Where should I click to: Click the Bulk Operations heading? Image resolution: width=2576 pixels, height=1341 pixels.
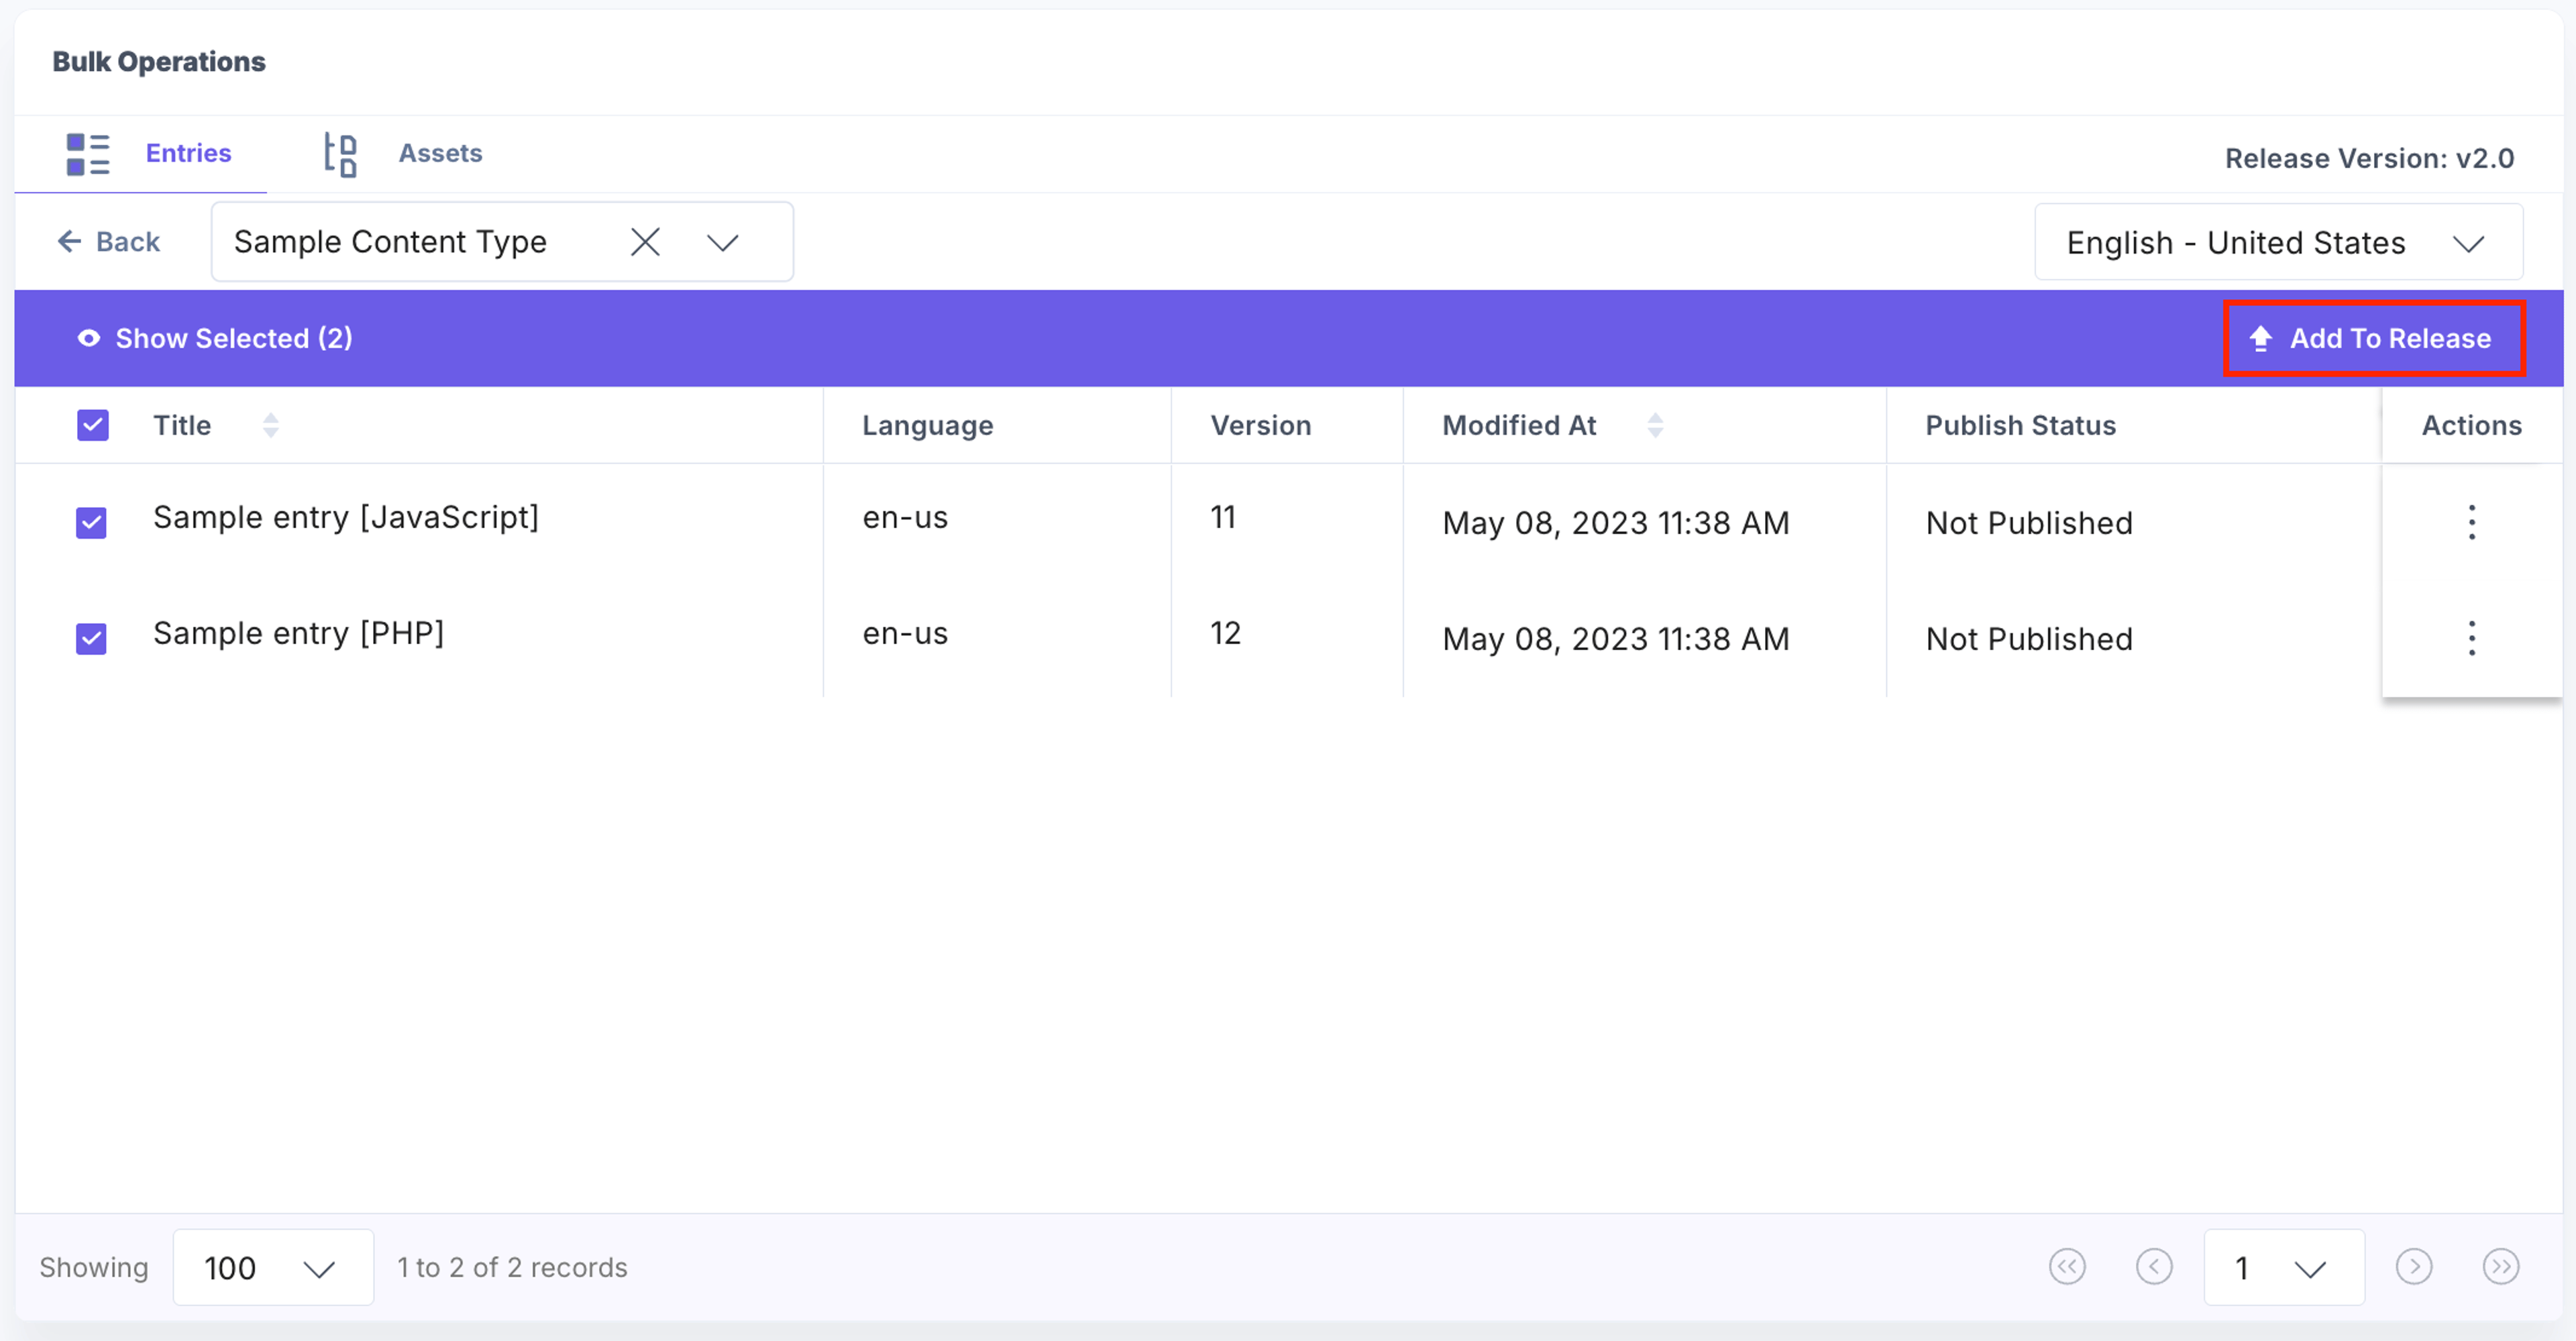(x=159, y=62)
